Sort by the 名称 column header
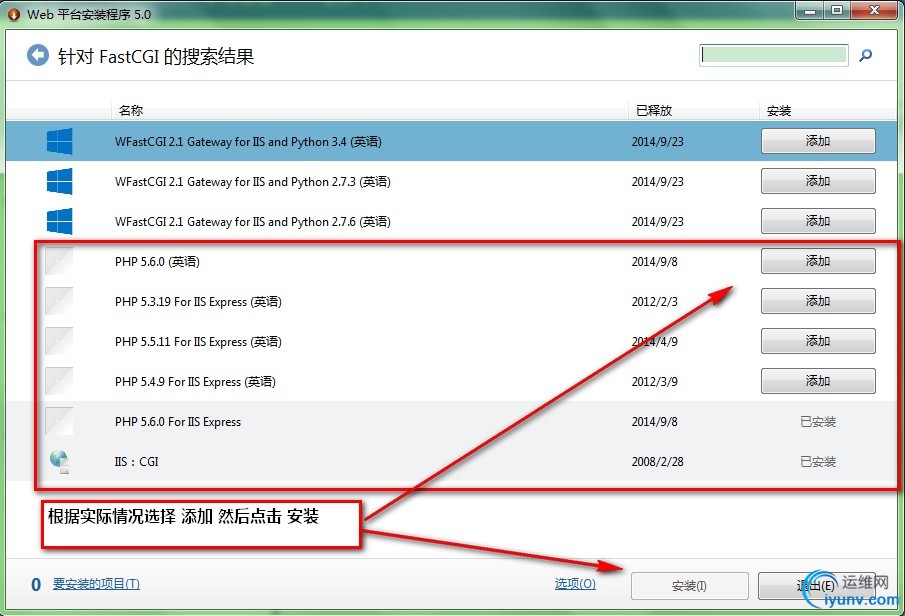 (131, 110)
